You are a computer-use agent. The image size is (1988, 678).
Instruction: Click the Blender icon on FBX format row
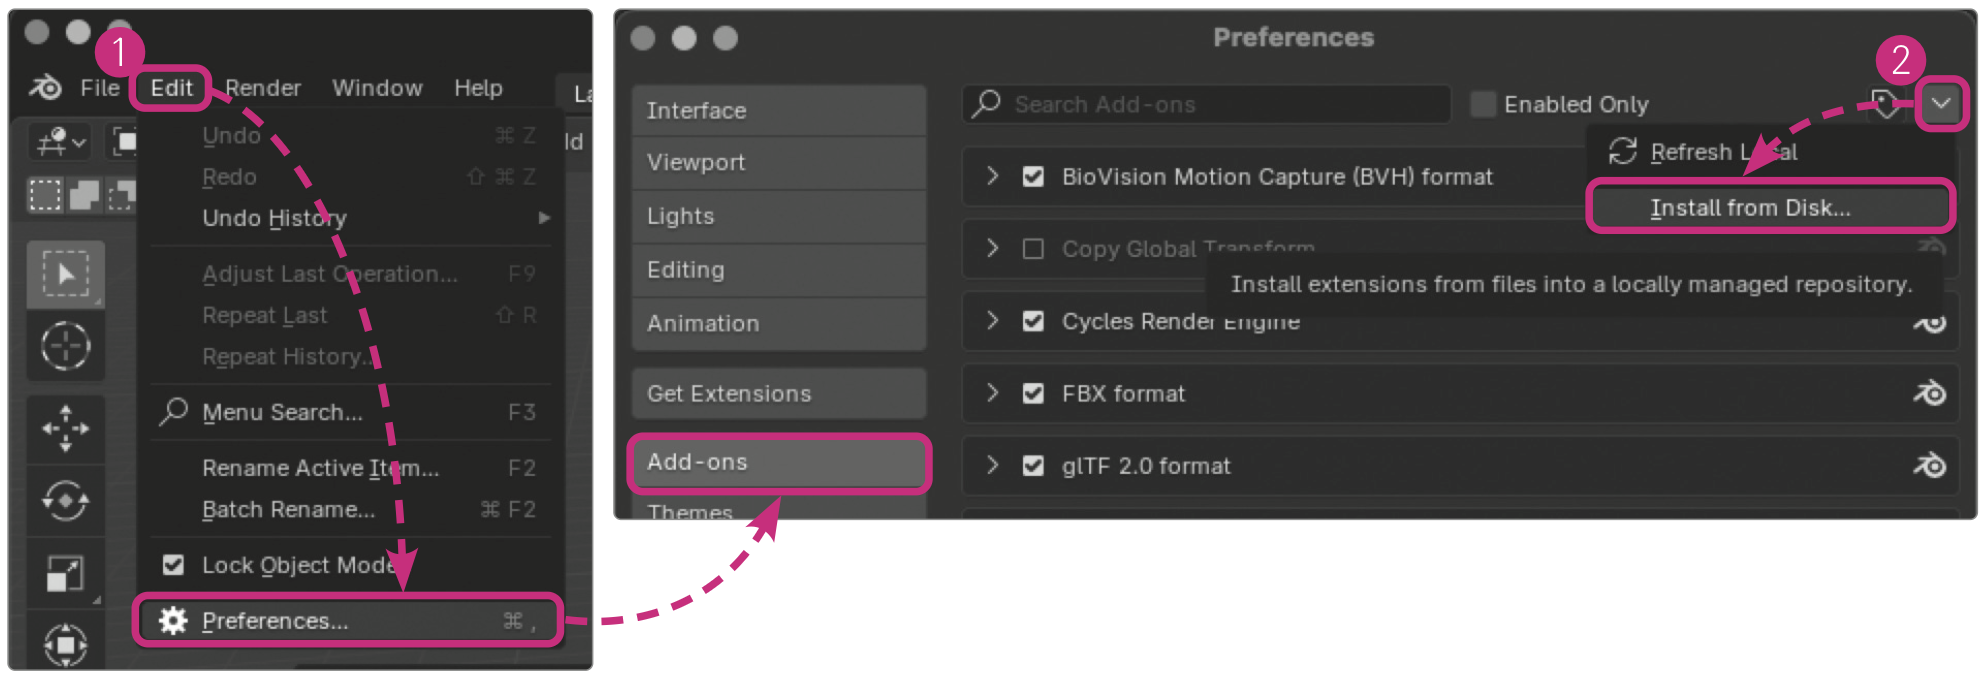(1929, 393)
